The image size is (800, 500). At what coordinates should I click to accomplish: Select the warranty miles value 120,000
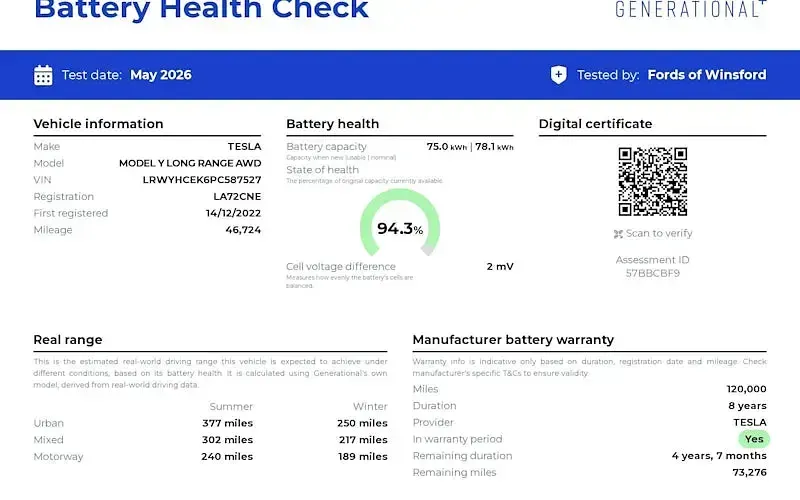tap(746, 389)
